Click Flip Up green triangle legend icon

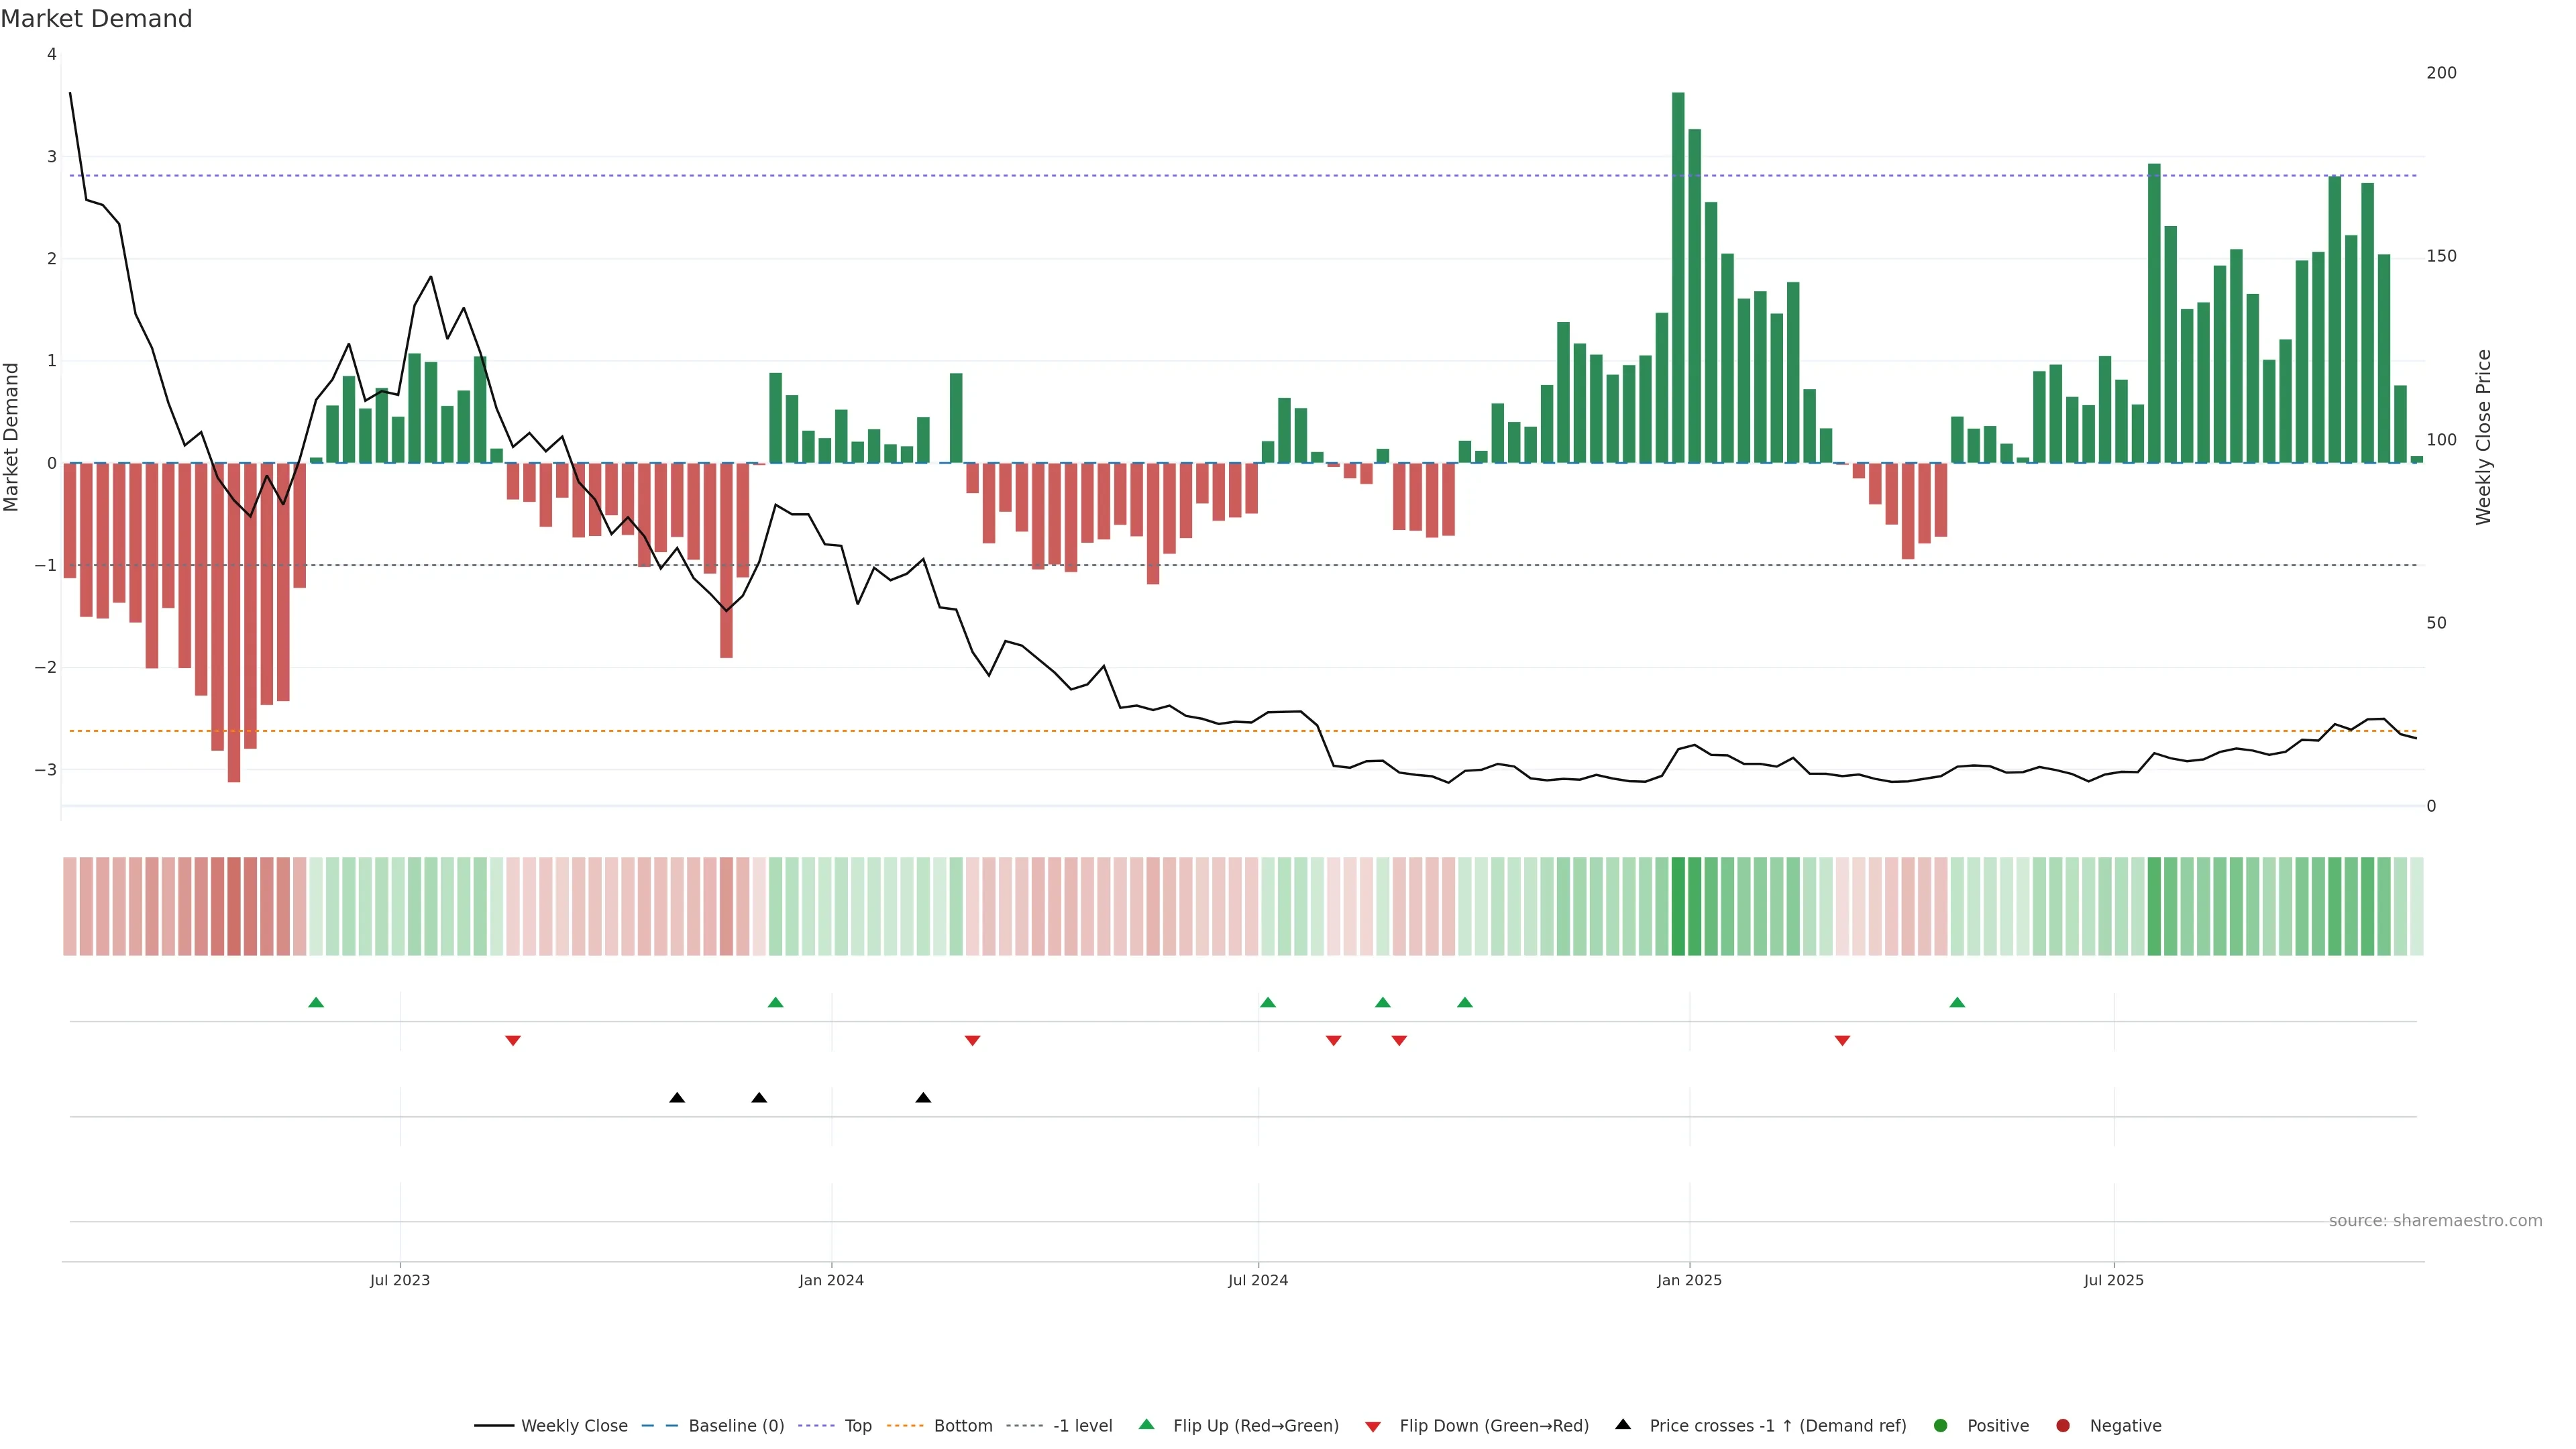pos(1147,1424)
